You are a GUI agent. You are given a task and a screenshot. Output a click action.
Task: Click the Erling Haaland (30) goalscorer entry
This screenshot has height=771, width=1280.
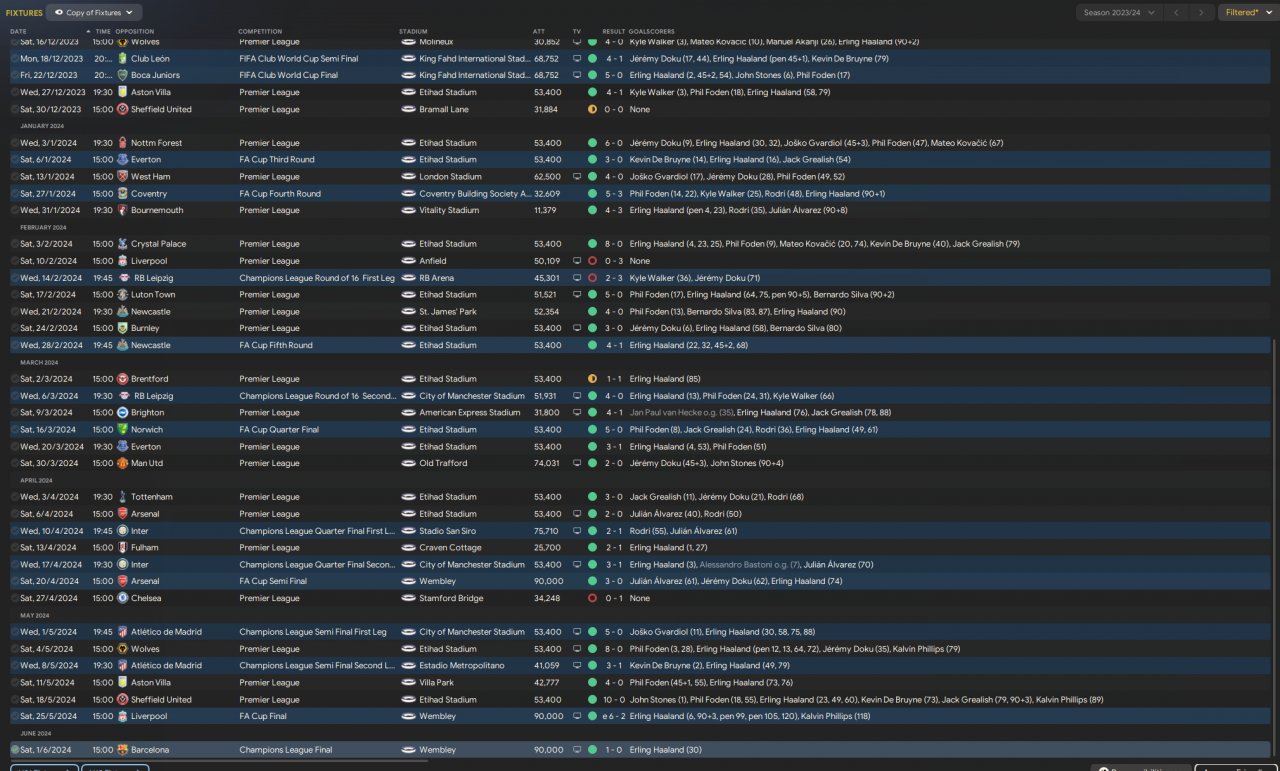coord(666,750)
